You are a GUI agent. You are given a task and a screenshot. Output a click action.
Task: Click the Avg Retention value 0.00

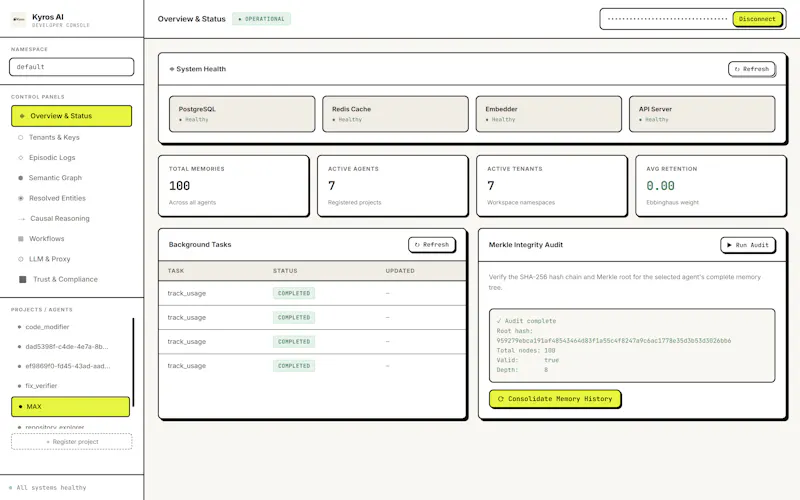[x=660, y=186]
